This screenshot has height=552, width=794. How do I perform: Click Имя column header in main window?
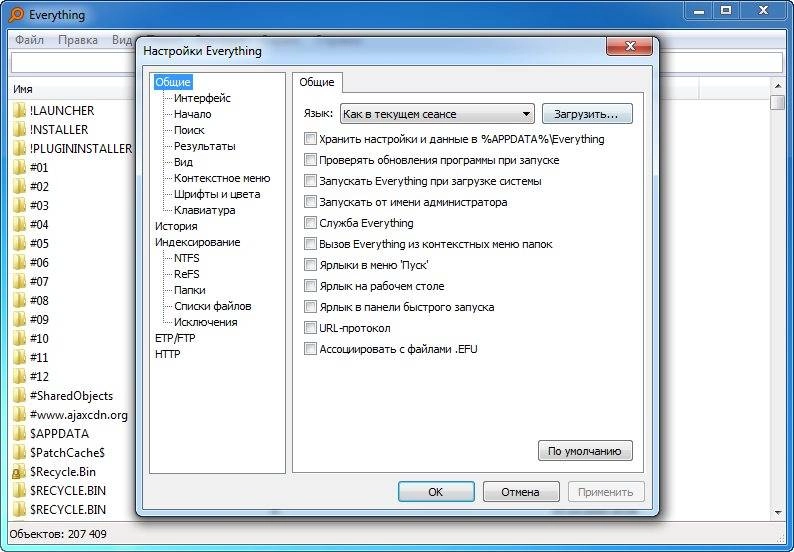pos(71,89)
